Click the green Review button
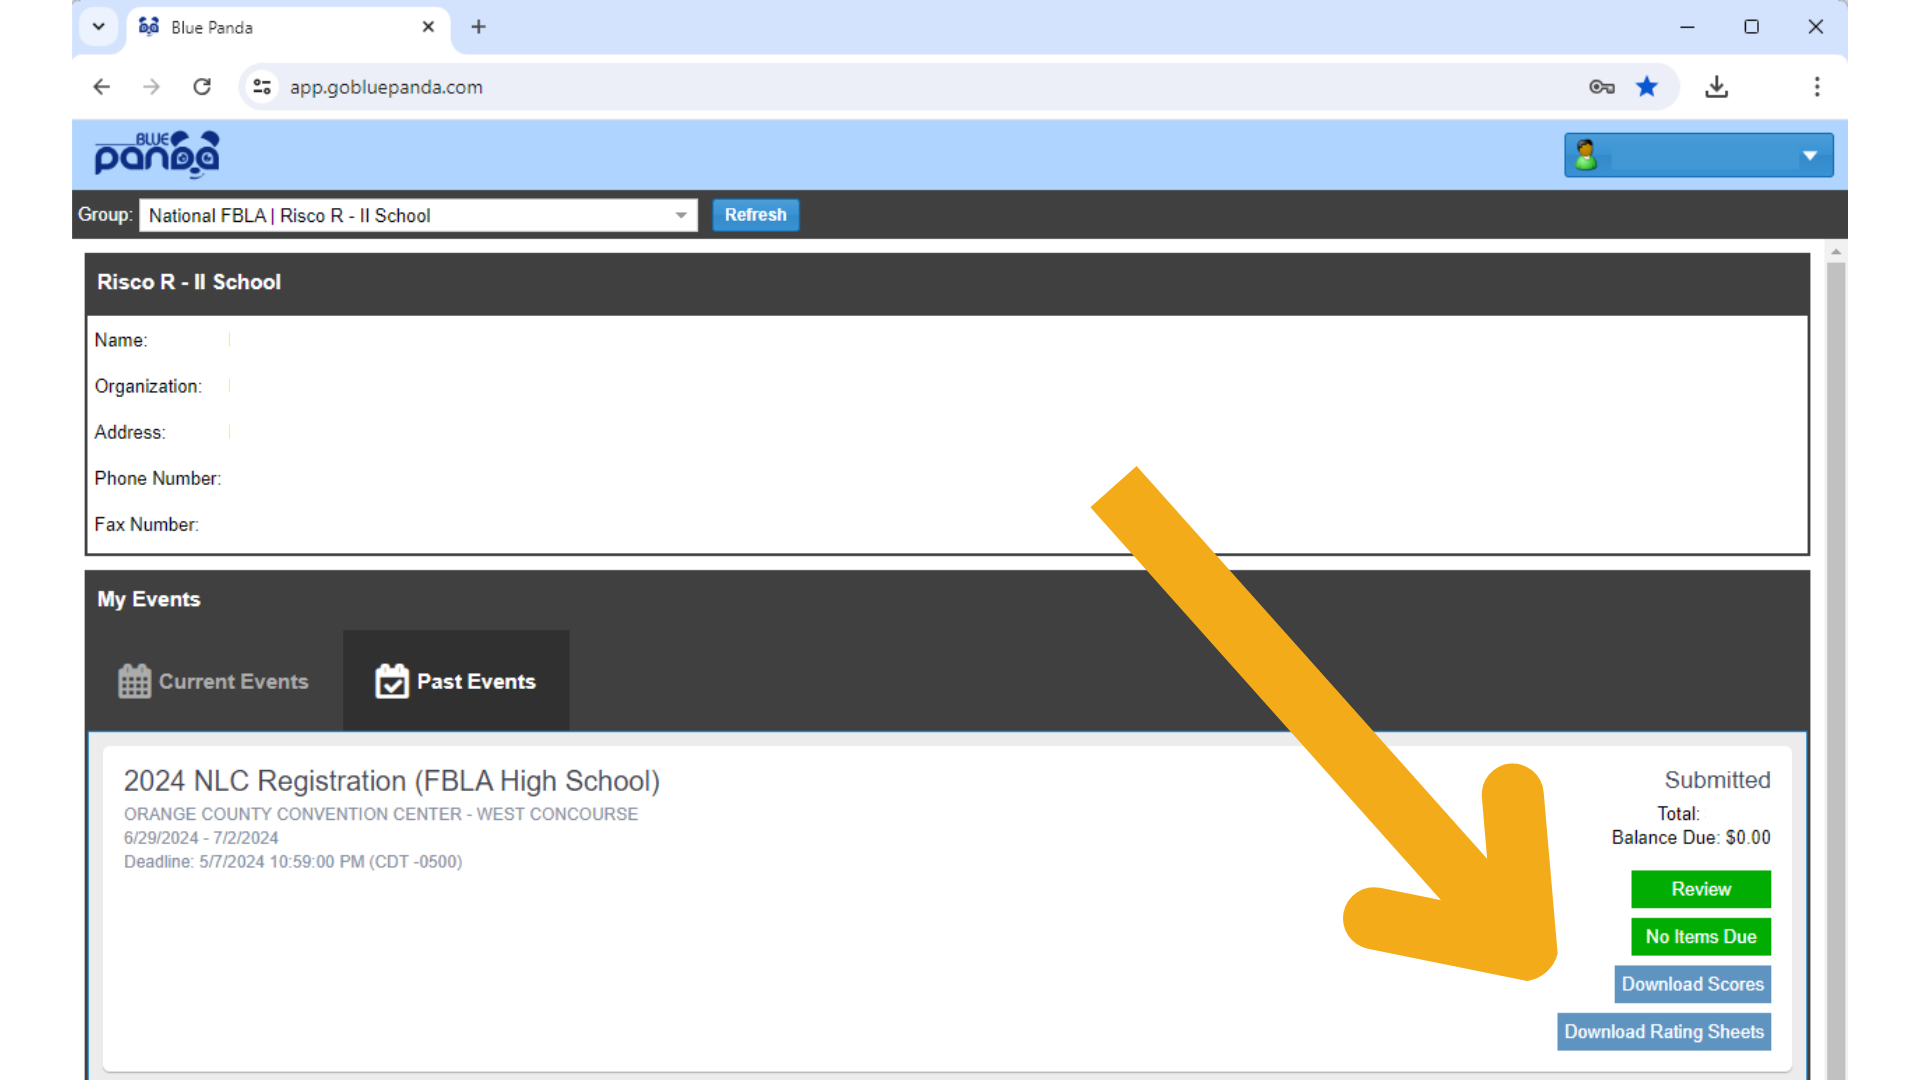Viewport: 1920px width, 1080px height. coord(1701,889)
